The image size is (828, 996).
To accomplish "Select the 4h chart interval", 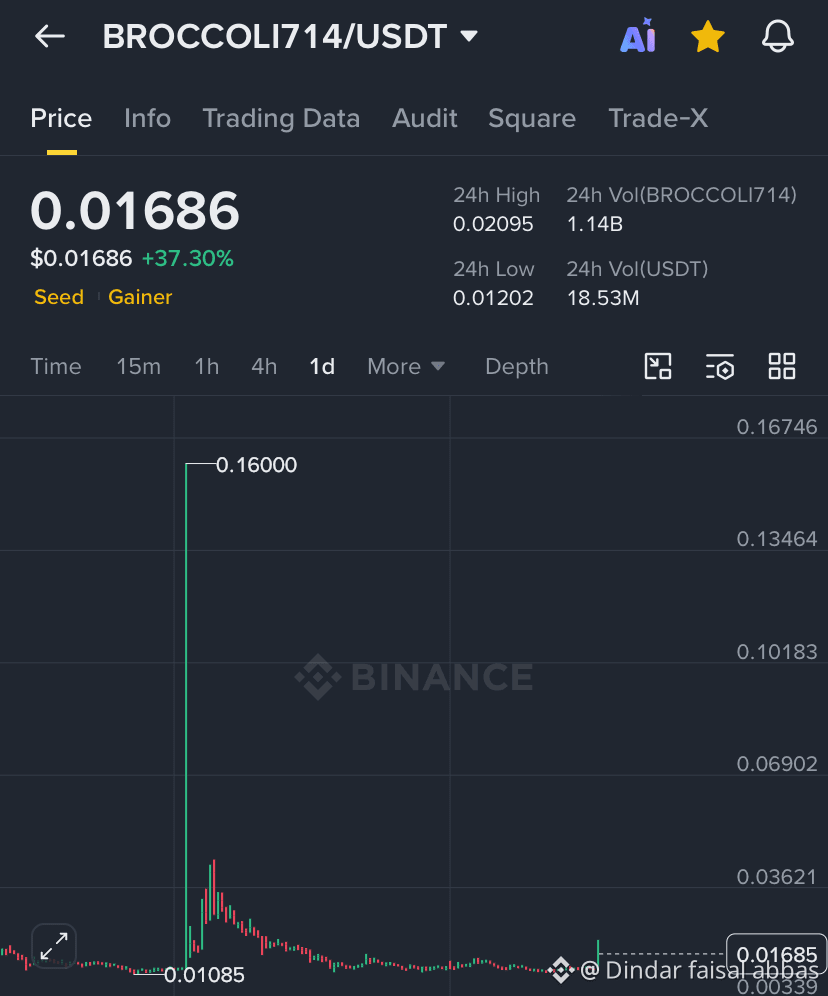I will tap(264, 367).
